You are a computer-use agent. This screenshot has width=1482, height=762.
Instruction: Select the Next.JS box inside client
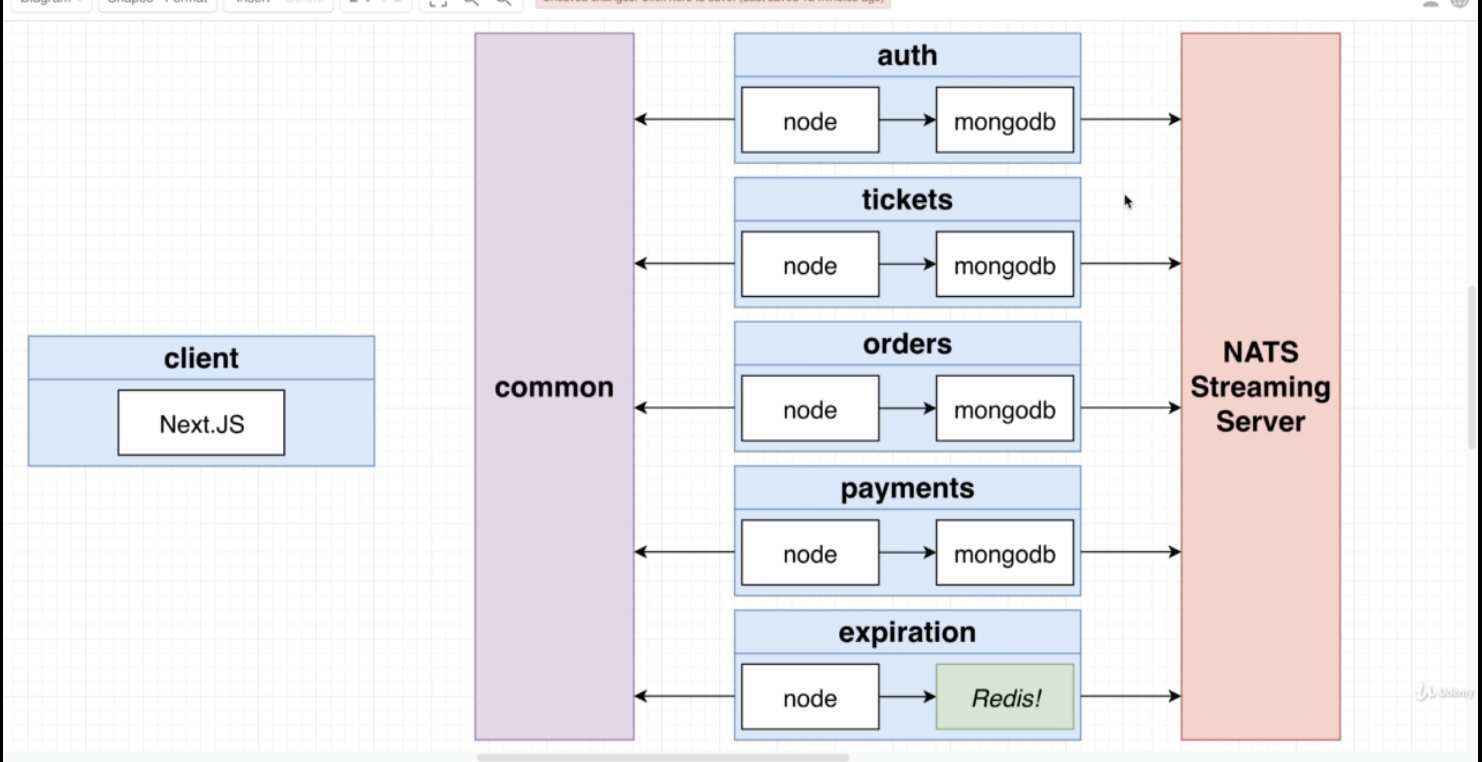pos(200,422)
